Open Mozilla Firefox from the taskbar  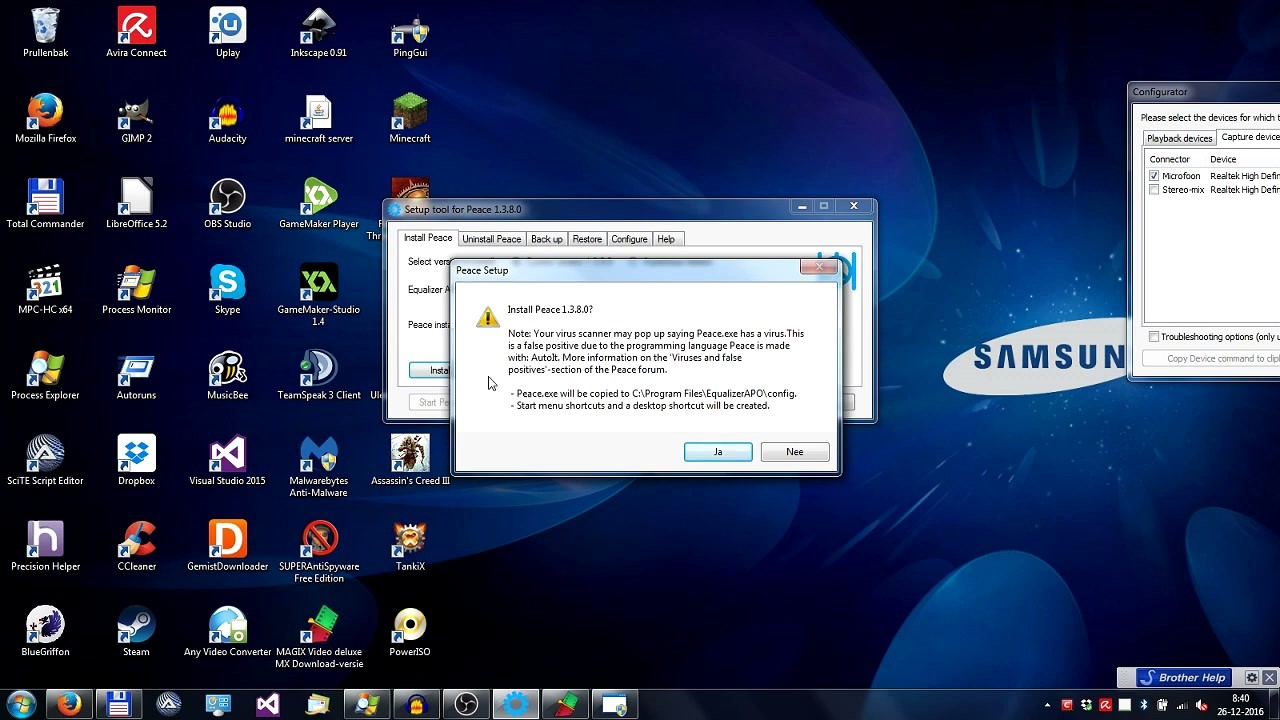tap(68, 704)
